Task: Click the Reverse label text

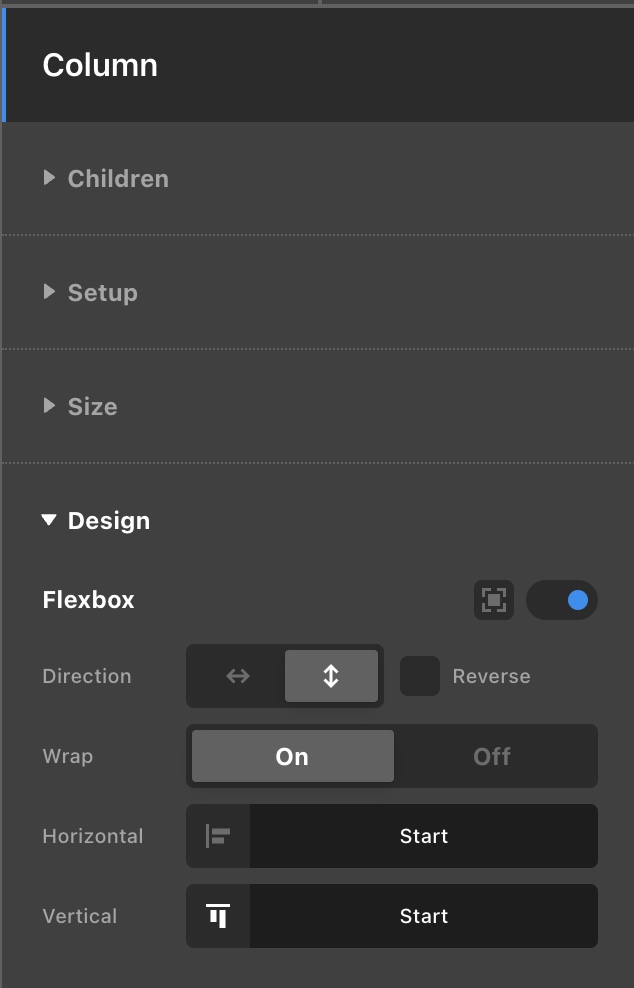Action: point(492,676)
